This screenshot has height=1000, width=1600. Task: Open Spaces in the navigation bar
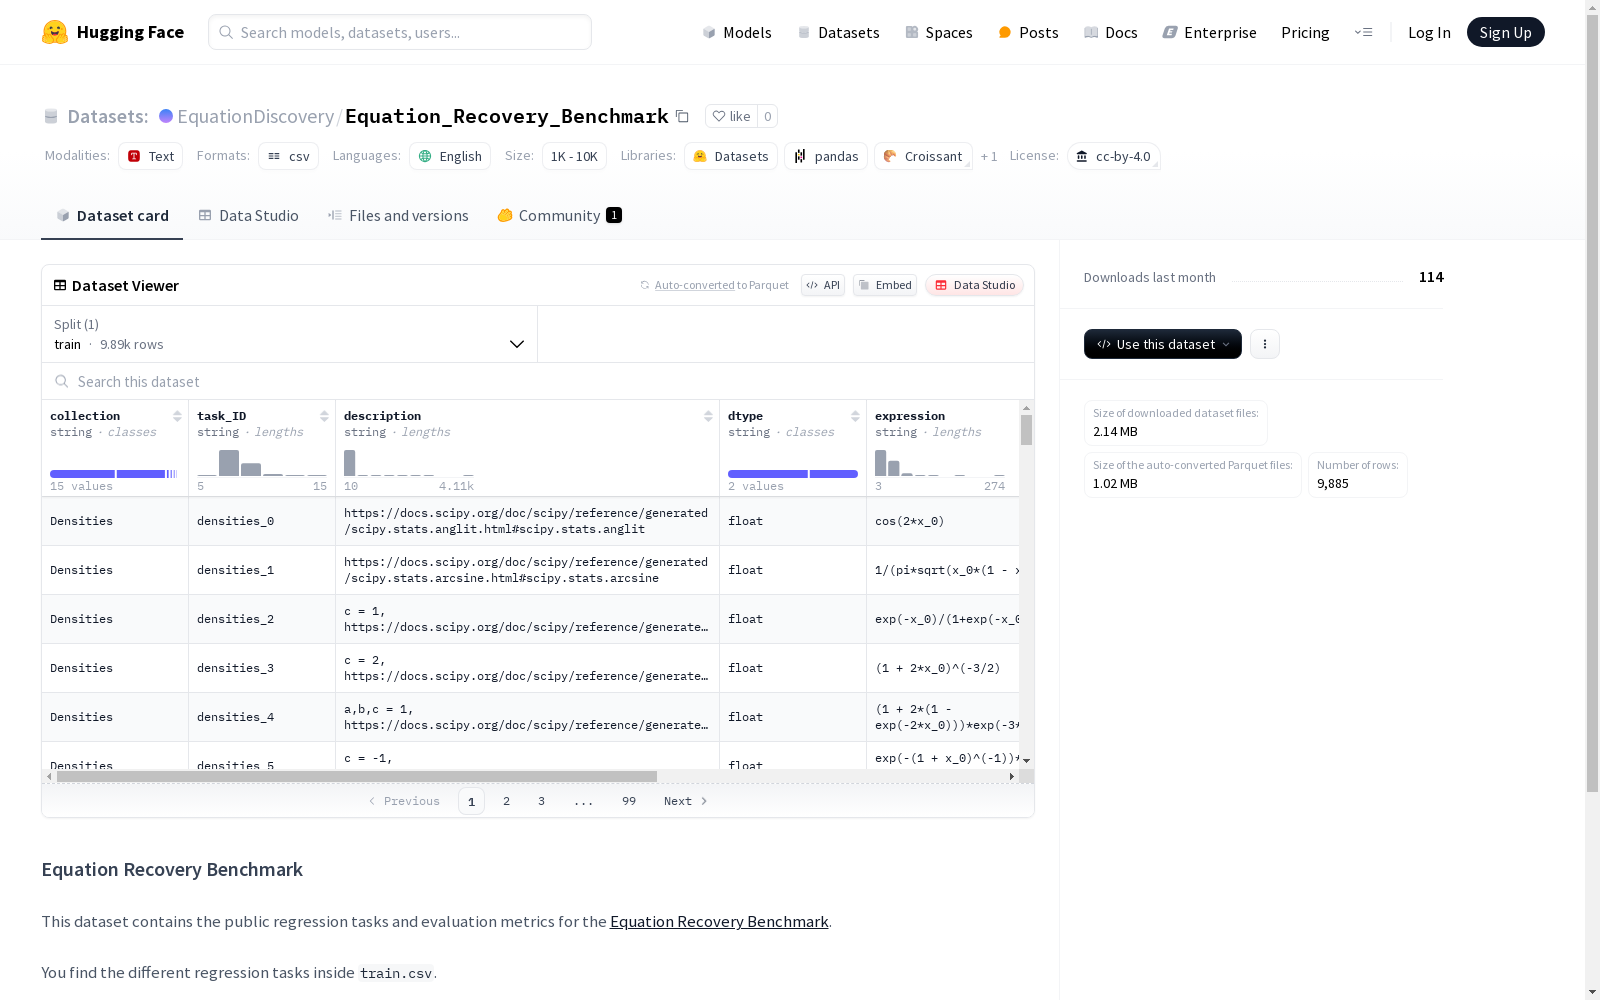[939, 32]
